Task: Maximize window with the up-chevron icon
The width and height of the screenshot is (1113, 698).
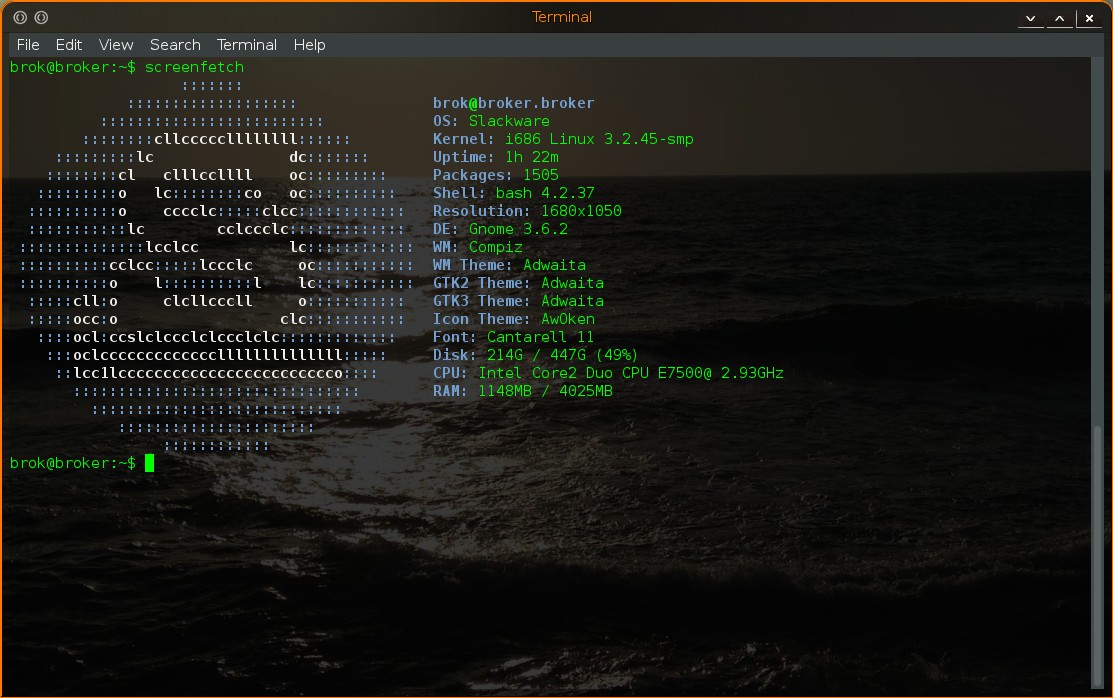Action: coord(1060,18)
